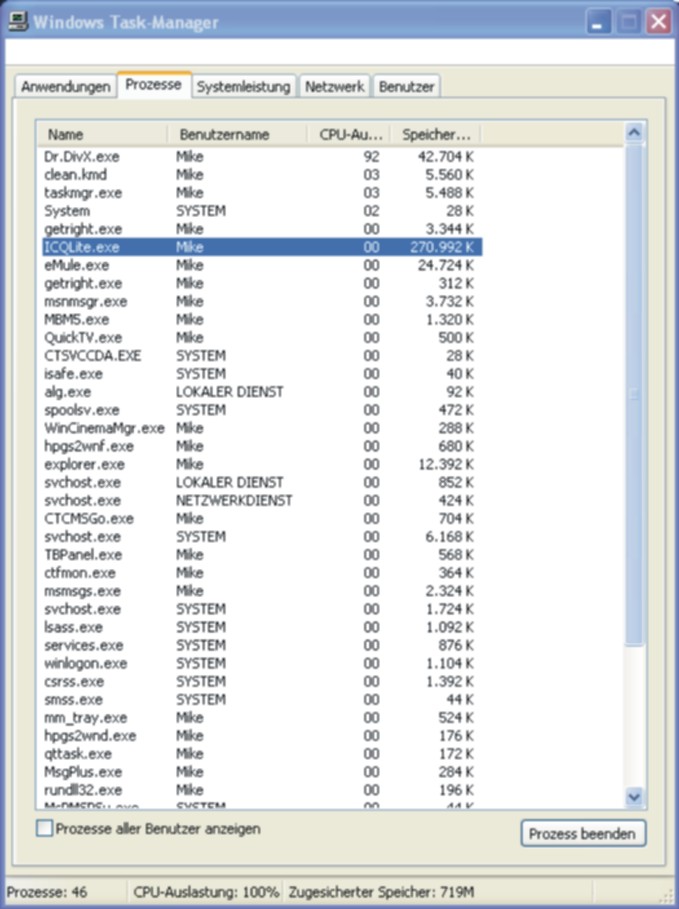Click 'CPU-Auslastung: 100%' in status bar
Viewport: 679px width, 909px height.
coord(206,892)
